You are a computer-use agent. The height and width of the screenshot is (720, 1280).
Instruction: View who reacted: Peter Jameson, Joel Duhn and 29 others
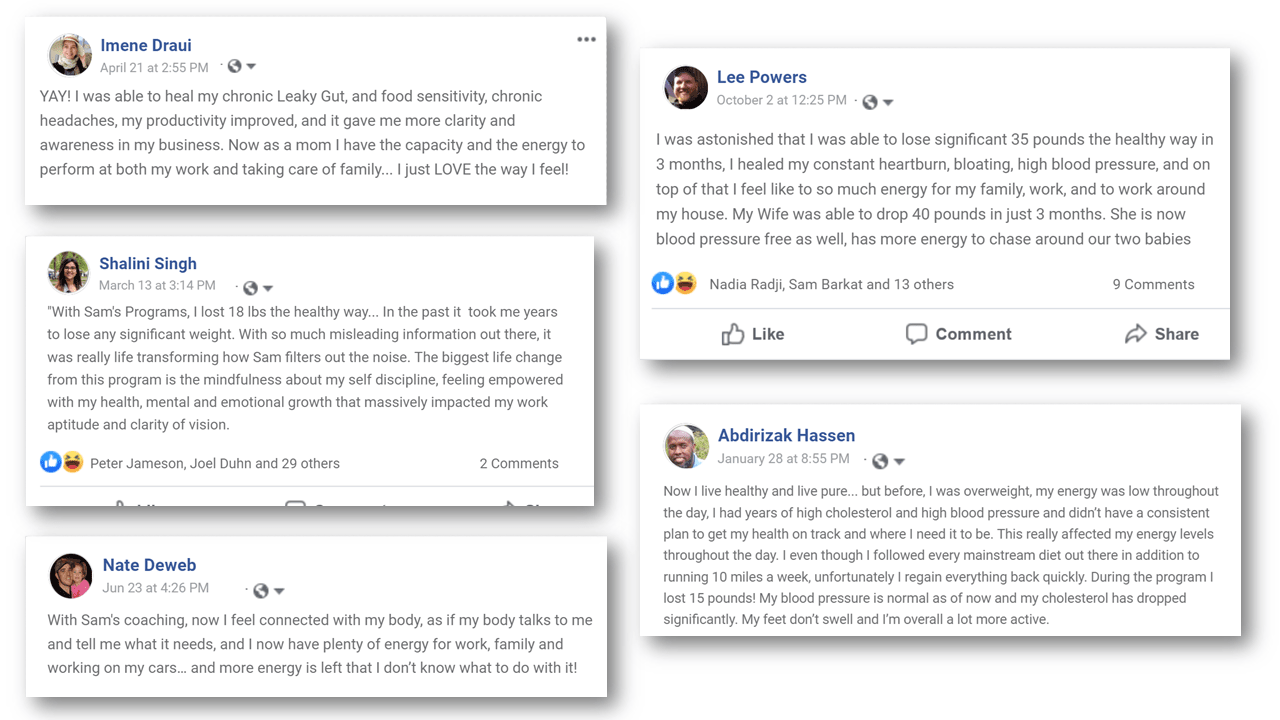[215, 463]
